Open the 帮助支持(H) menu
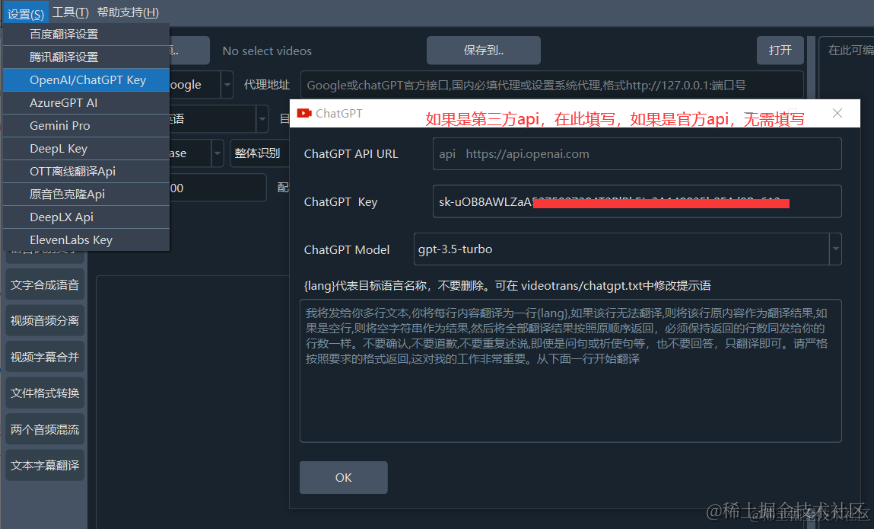874x529 pixels. click(128, 13)
